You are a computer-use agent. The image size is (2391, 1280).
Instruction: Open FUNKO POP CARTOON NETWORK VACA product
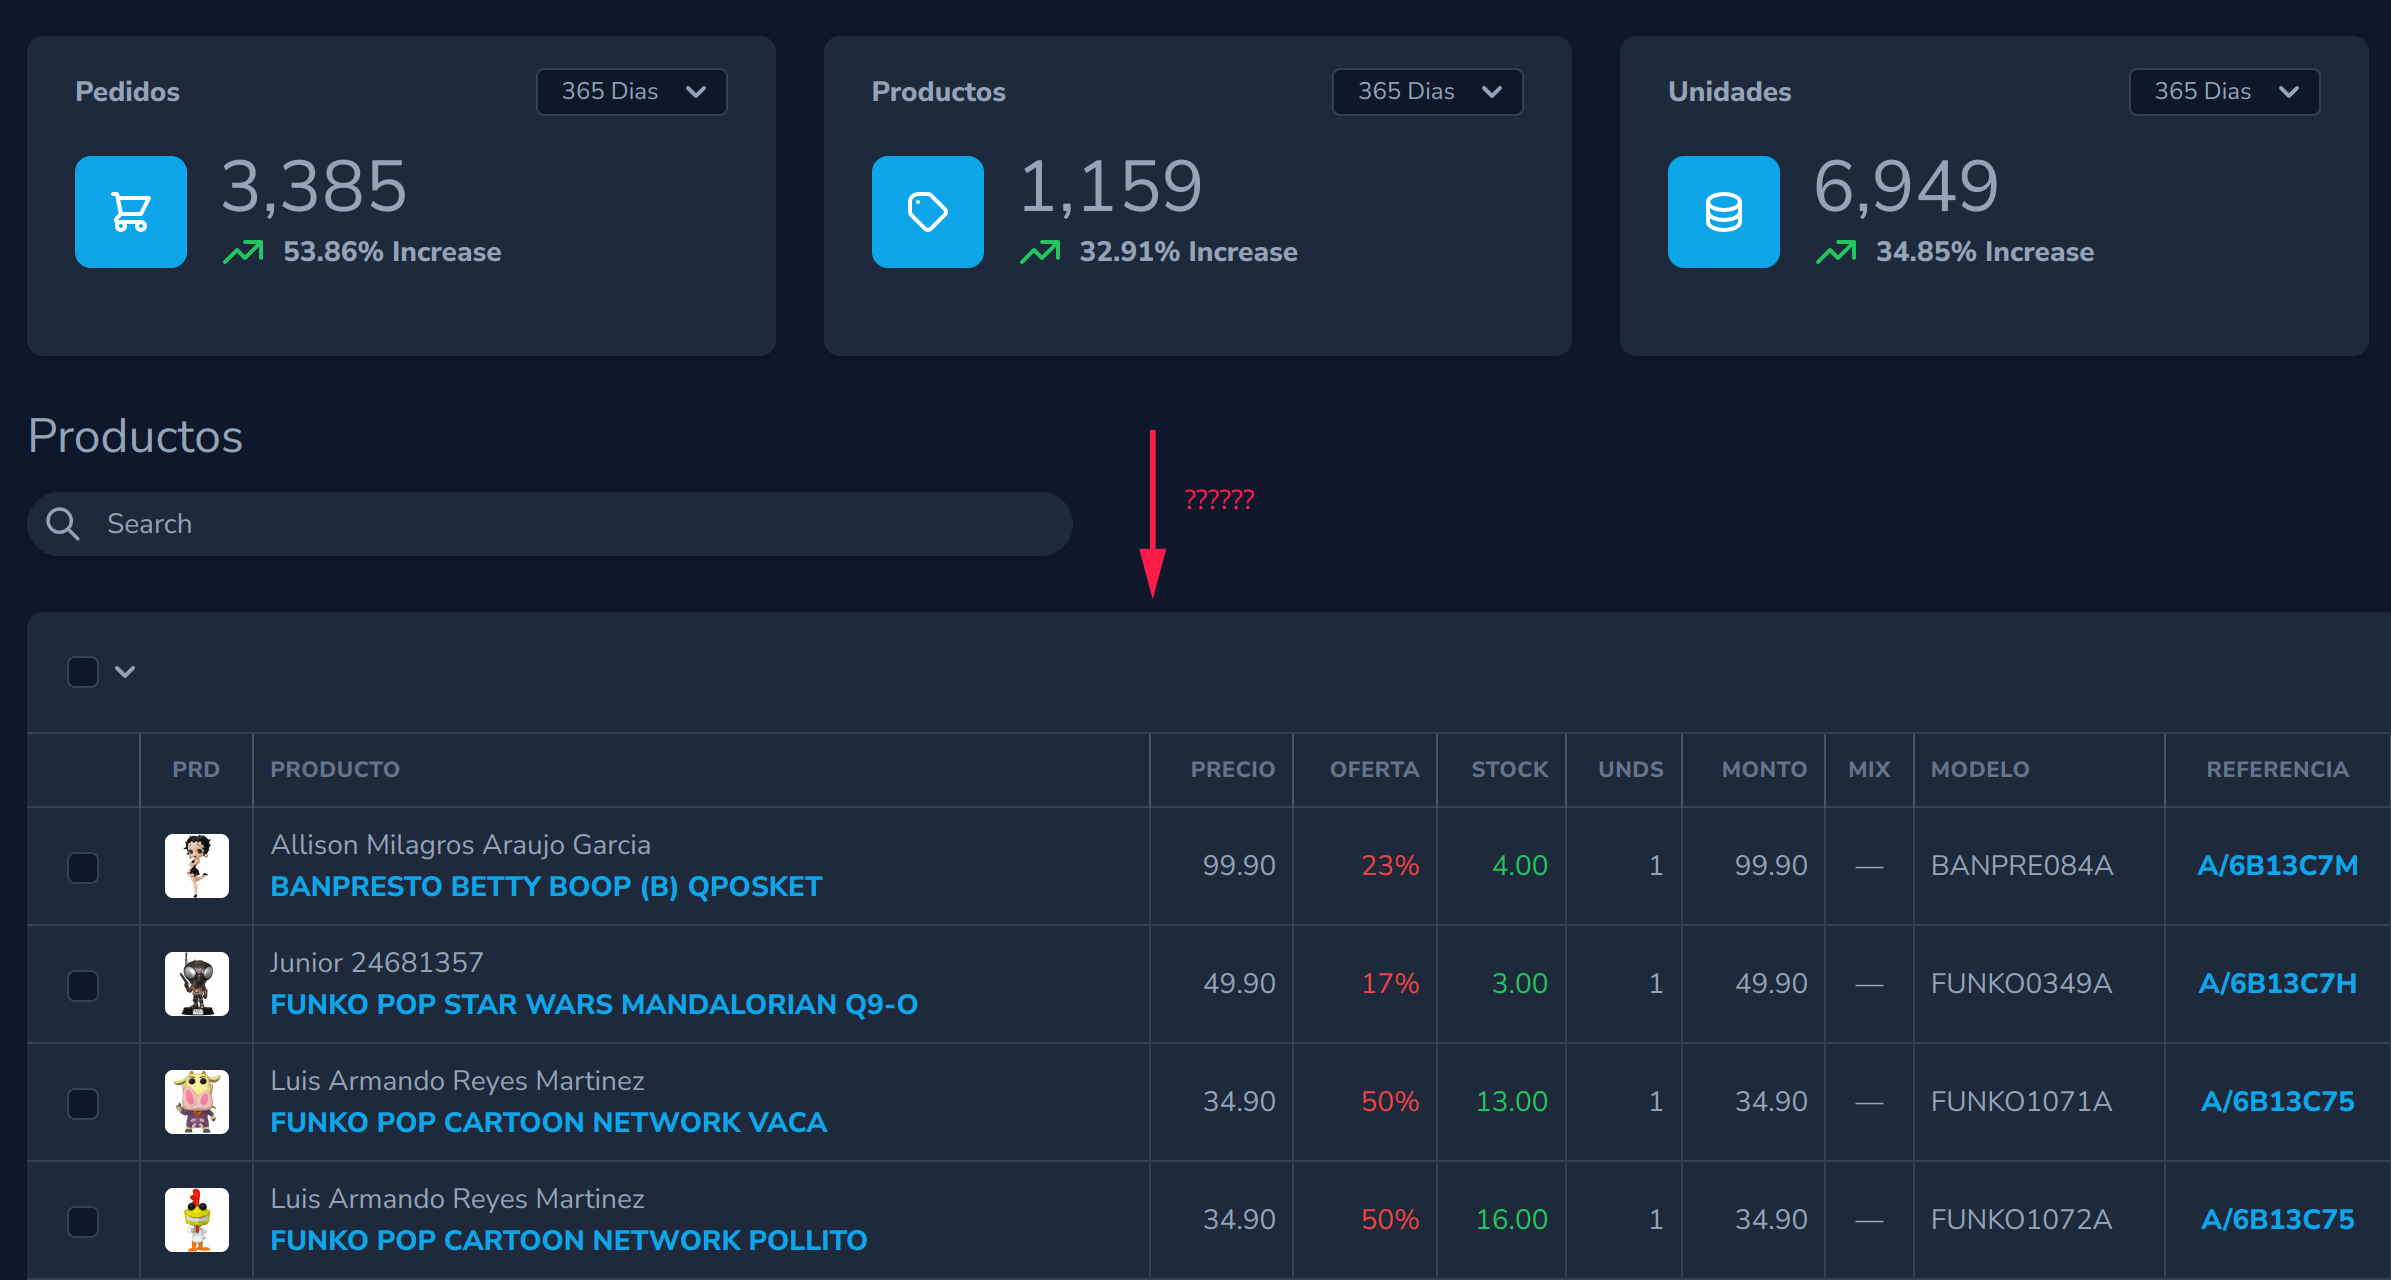click(548, 1122)
